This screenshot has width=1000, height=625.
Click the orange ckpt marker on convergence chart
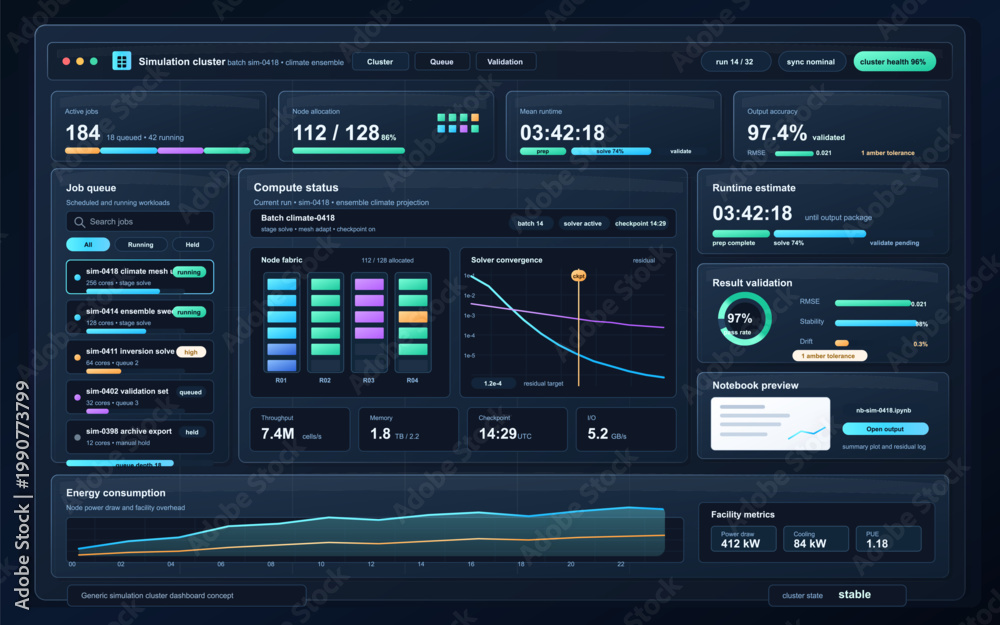[578, 276]
